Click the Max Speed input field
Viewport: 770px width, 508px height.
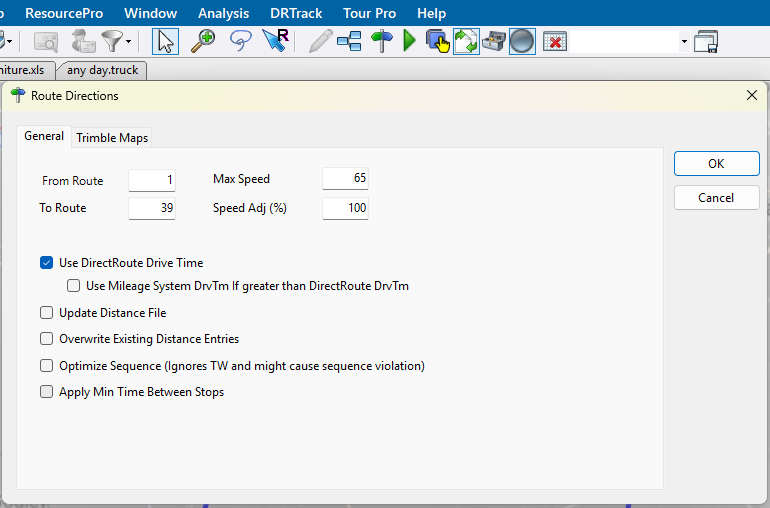coord(345,178)
